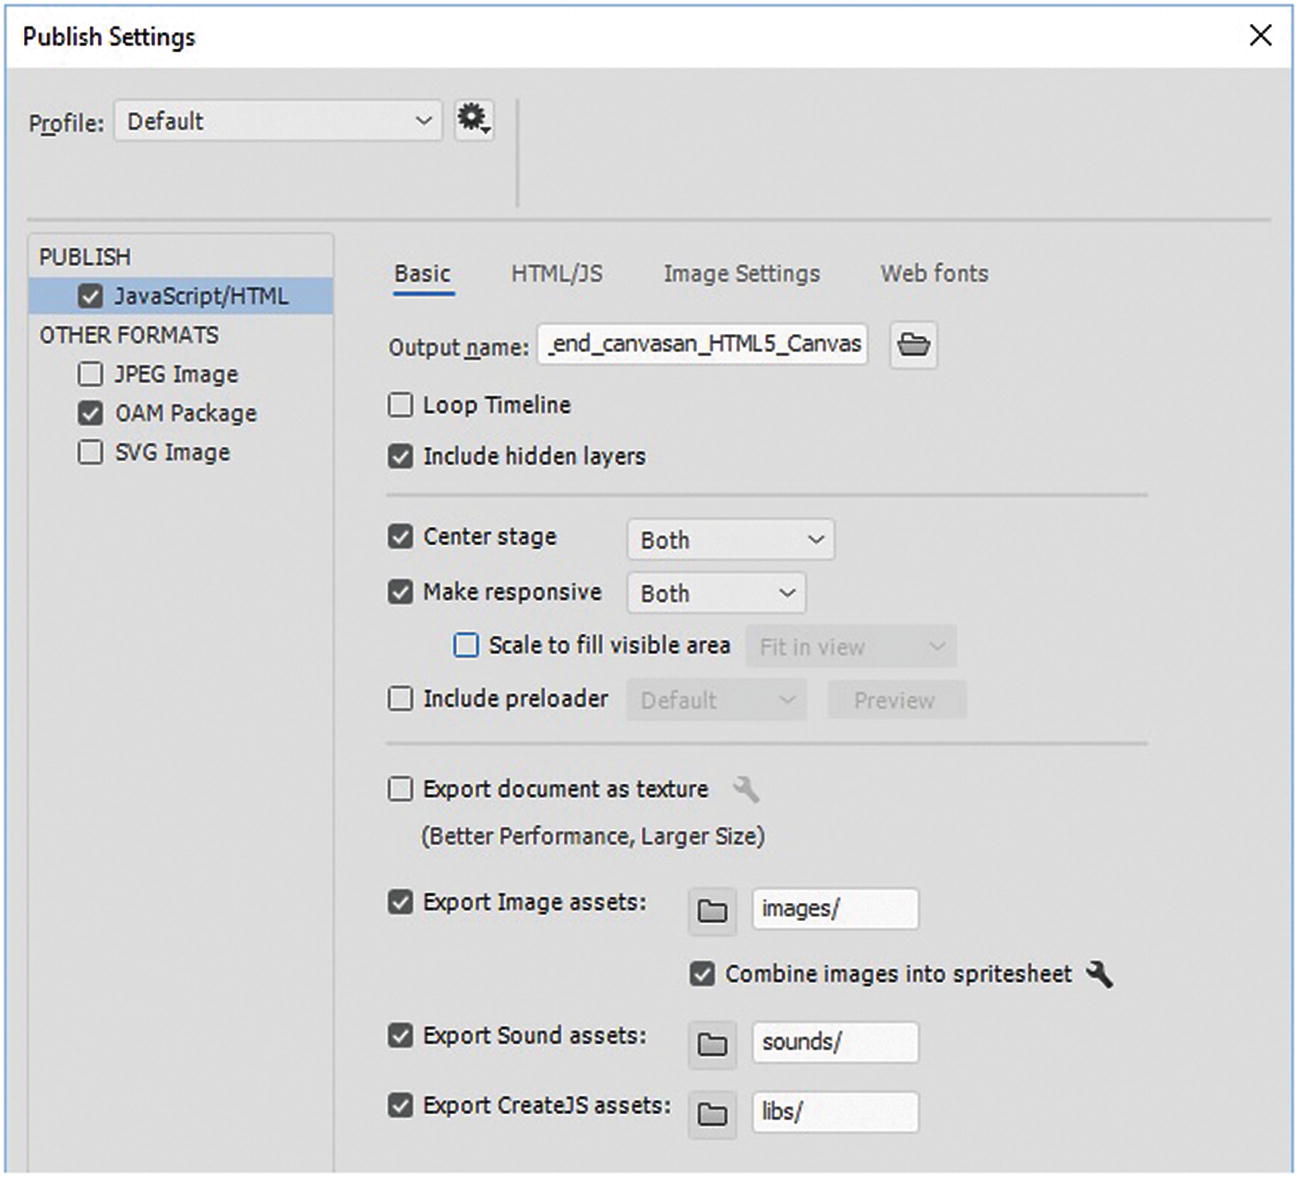Check the SVG Image format option
The width and height of the screenshot is (1300, 1179).
[90, 452]
